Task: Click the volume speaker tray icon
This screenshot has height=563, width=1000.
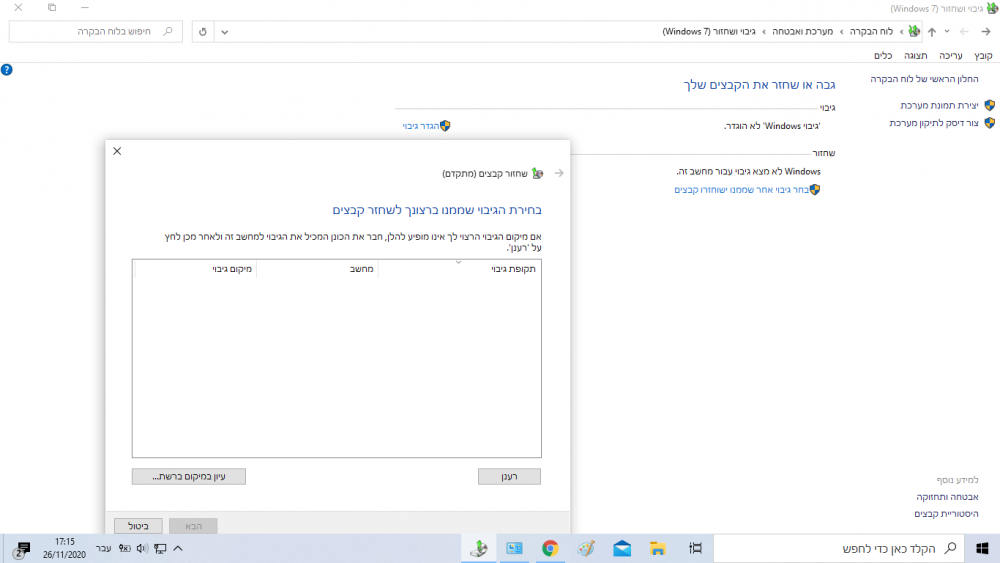Action: tap(142, 548)
